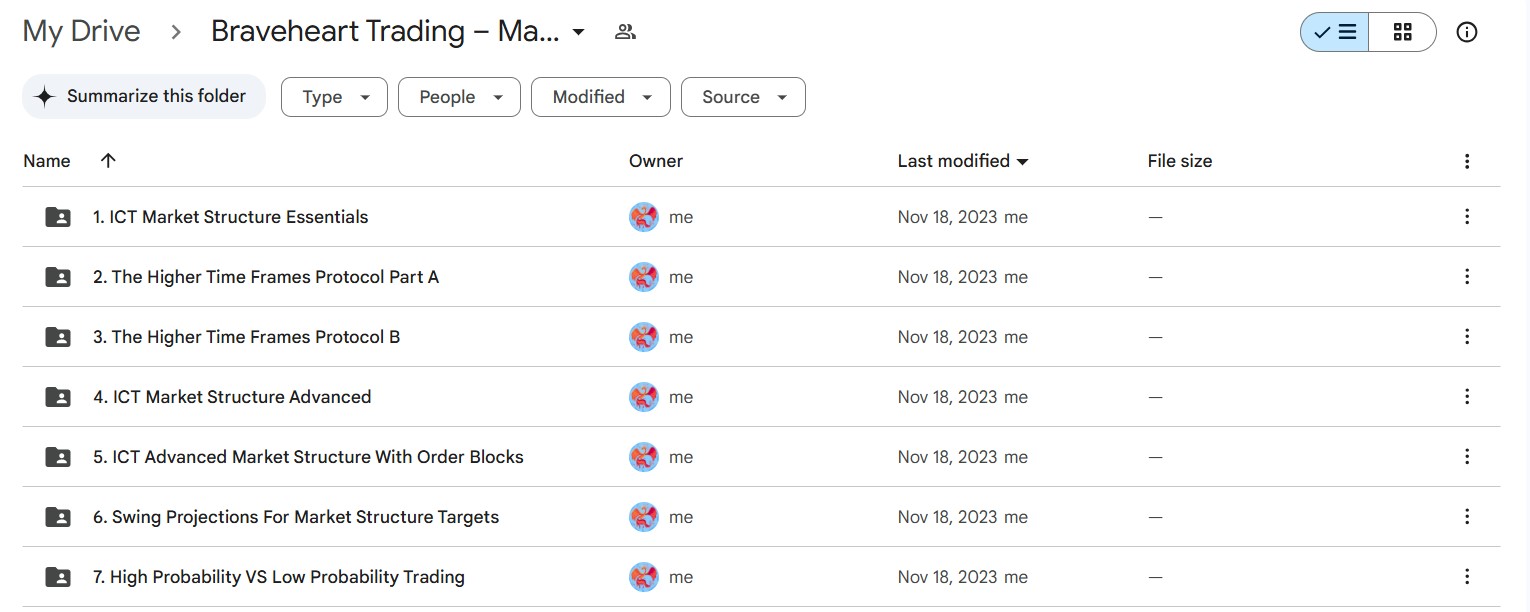Open the Modified filter dropdown
Image resolution: width=1530 pixels, height=612 pixels.
[600, 97]
